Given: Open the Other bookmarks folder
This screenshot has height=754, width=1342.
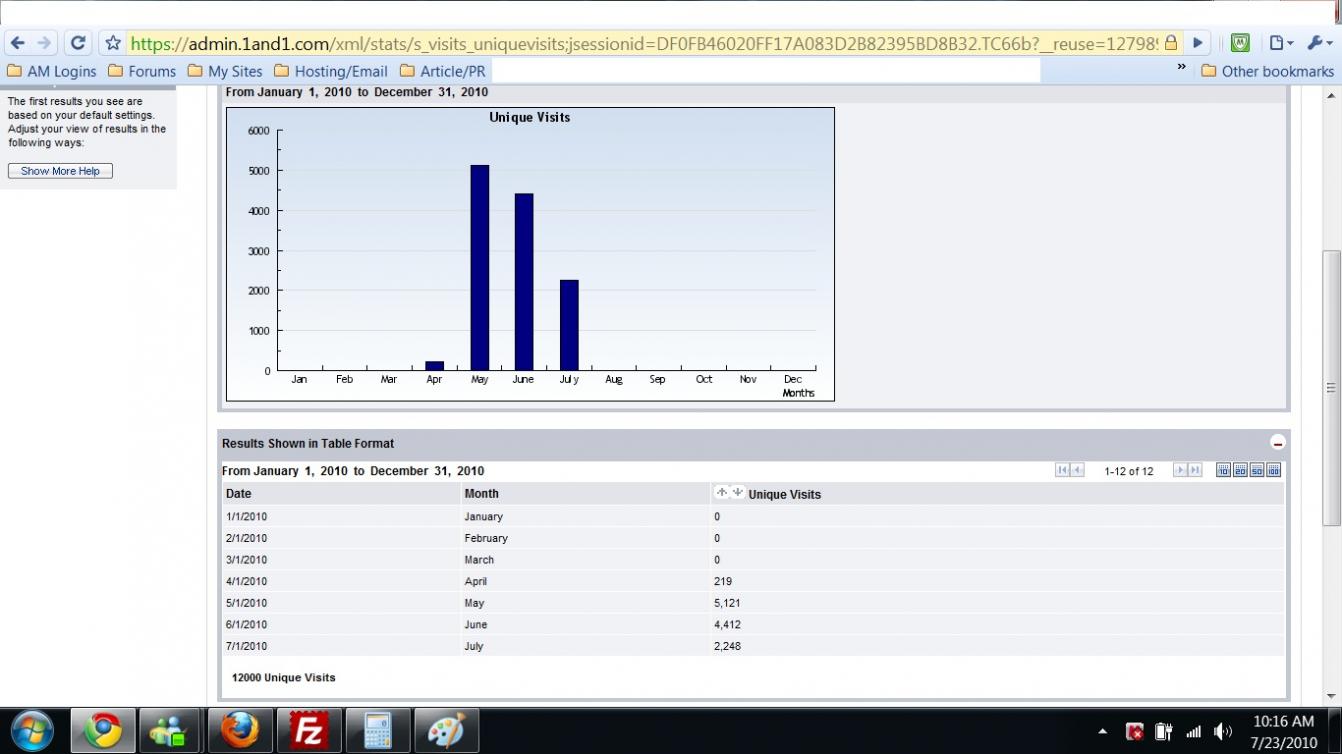Looking at the screenshot, I should click(1267, 71).
